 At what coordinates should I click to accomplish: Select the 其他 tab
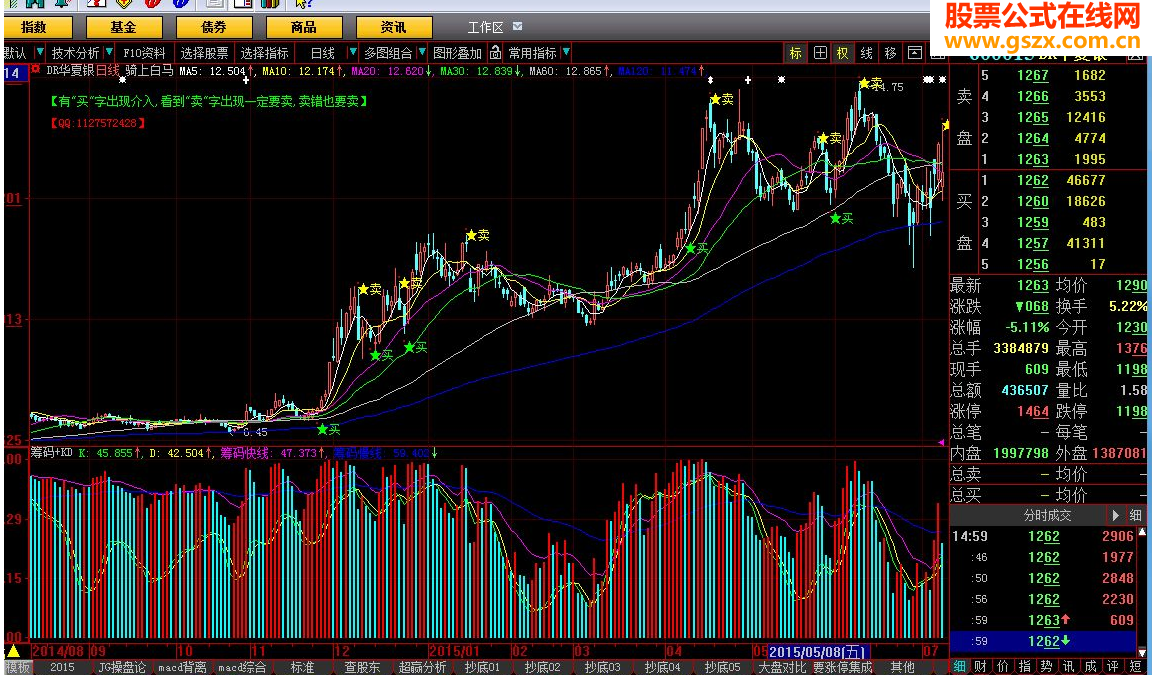point(903,667)
